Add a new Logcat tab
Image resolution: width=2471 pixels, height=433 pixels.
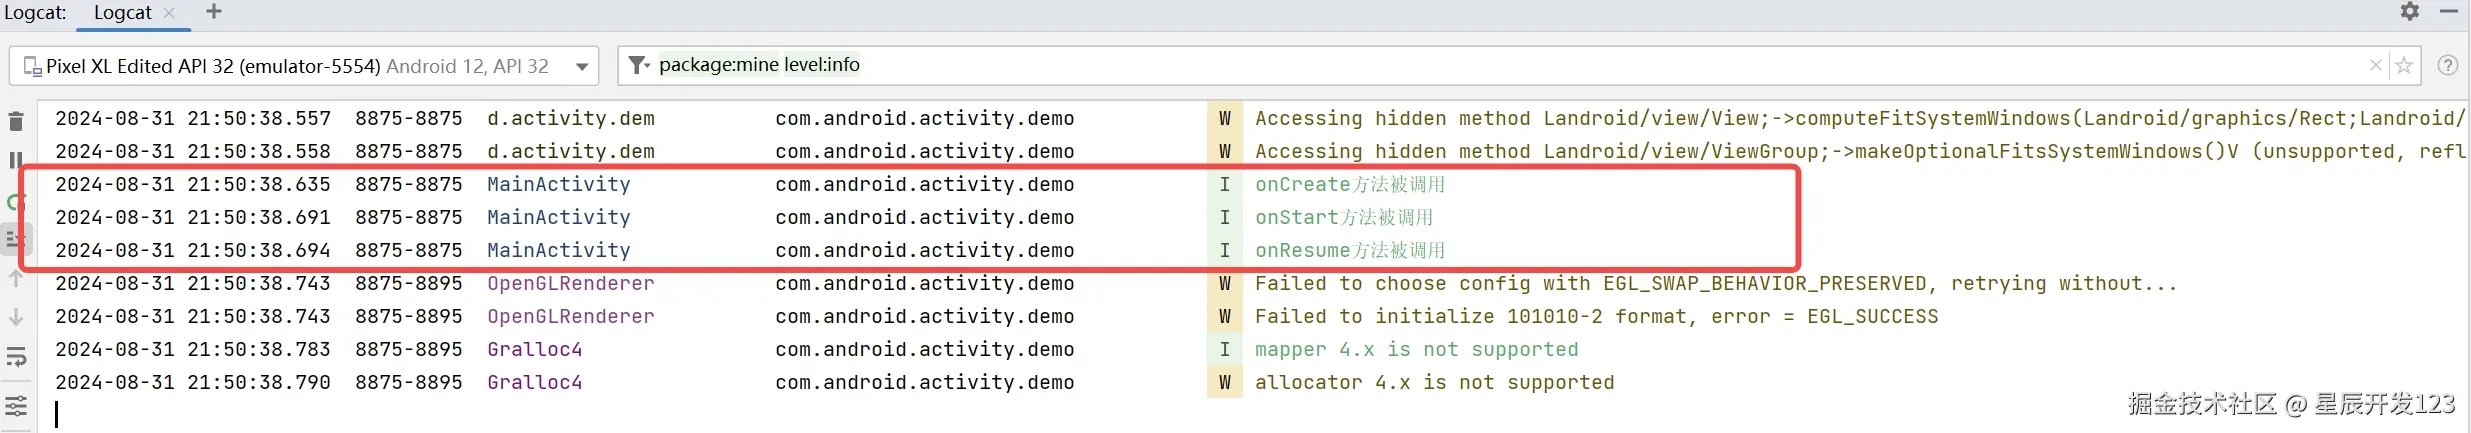[x=214, y=12]
